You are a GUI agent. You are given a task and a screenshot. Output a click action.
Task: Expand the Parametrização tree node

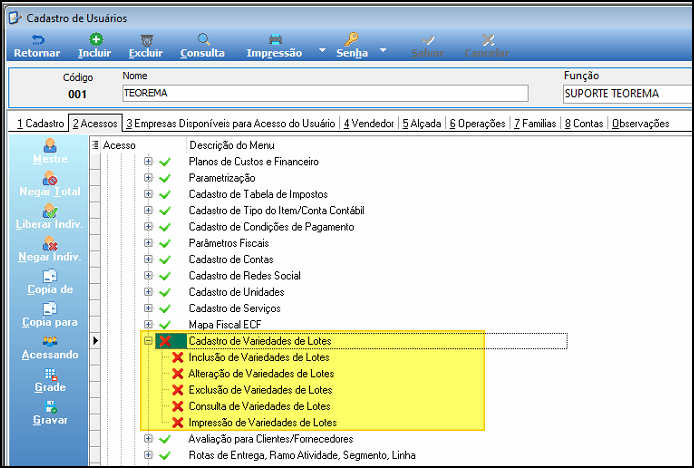[148, 178]
